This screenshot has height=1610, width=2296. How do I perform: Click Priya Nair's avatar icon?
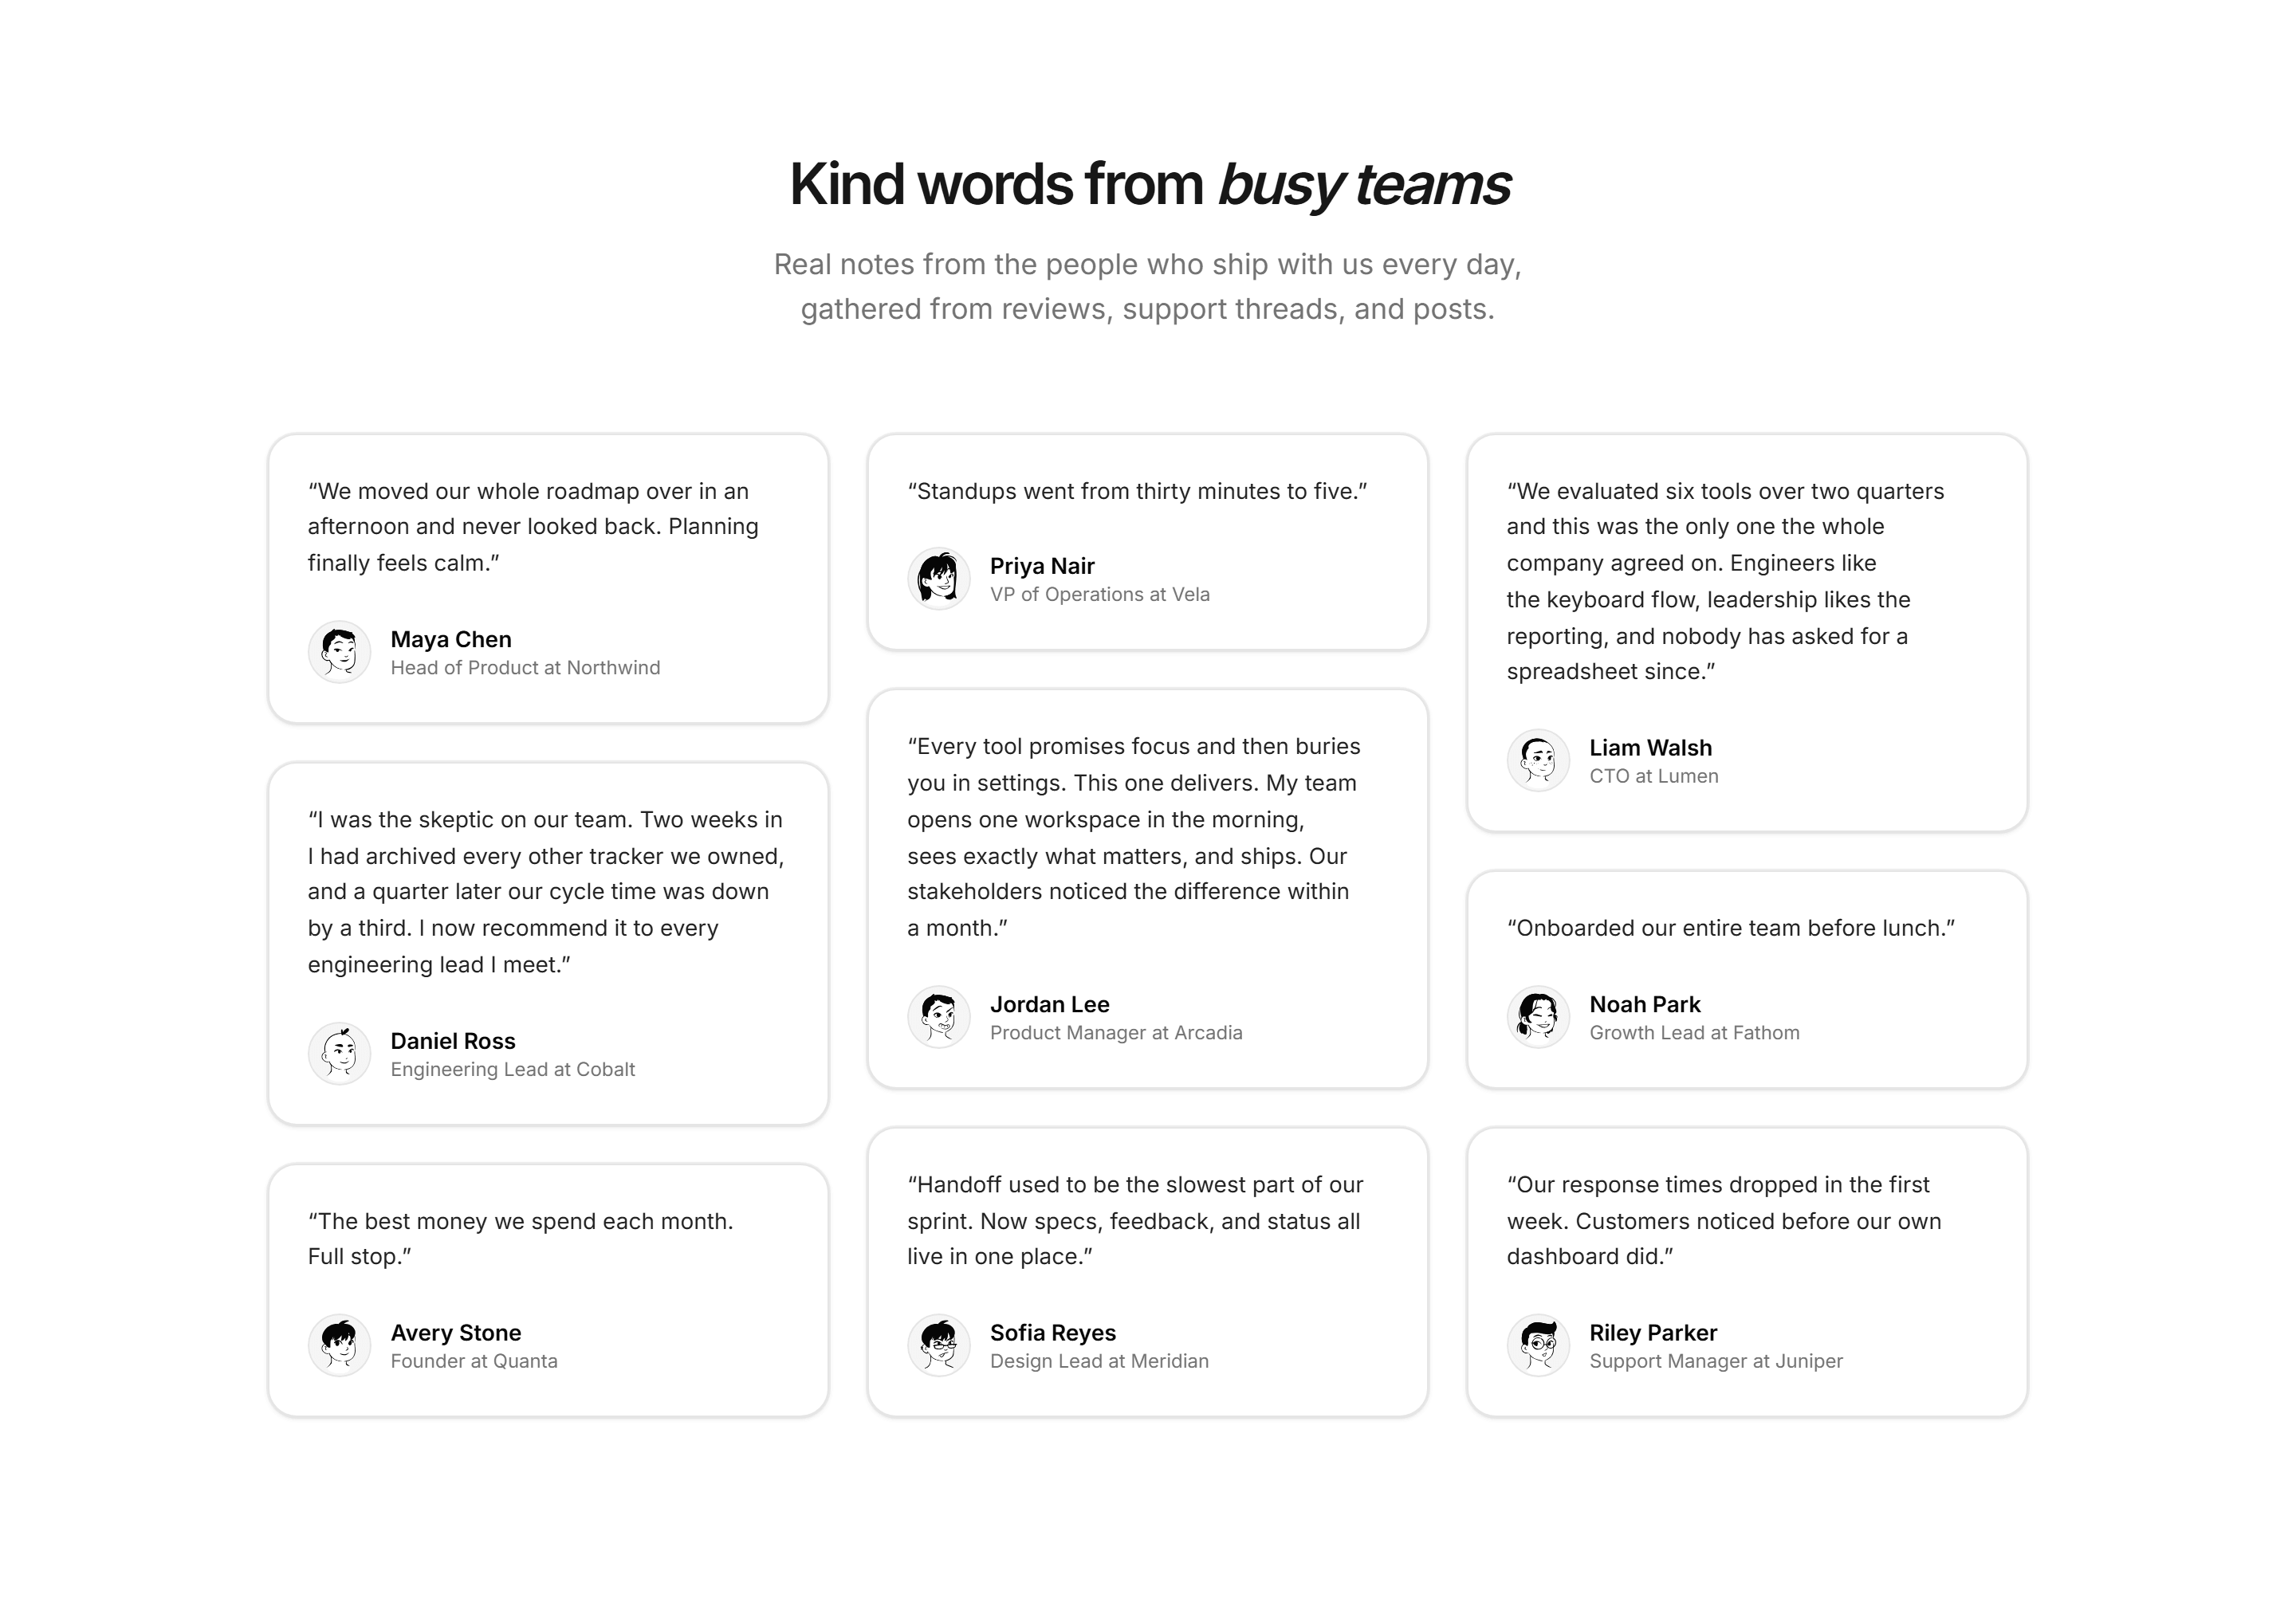click(x=939, y=579)
